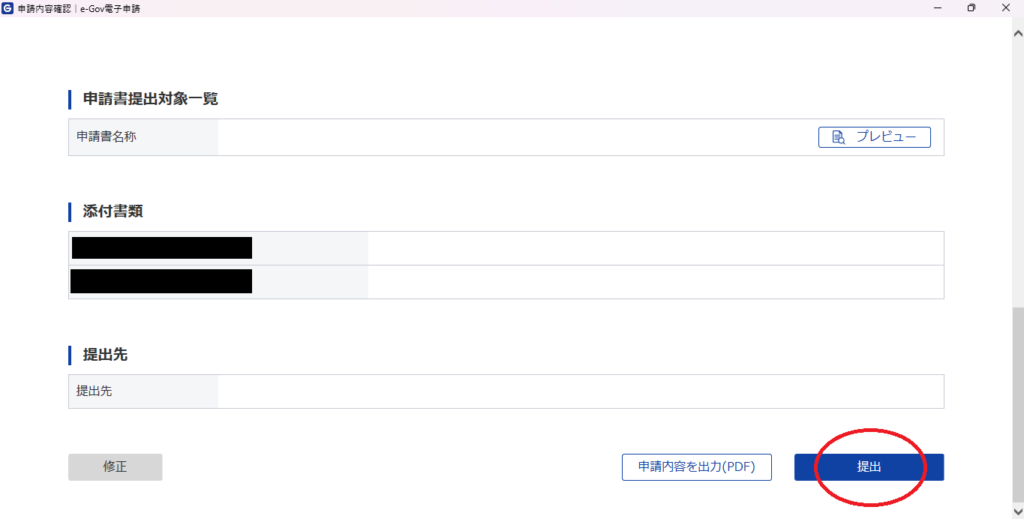Restore down the window size
Viewport: 1024px width, 519px height.
tap(971, 8)
